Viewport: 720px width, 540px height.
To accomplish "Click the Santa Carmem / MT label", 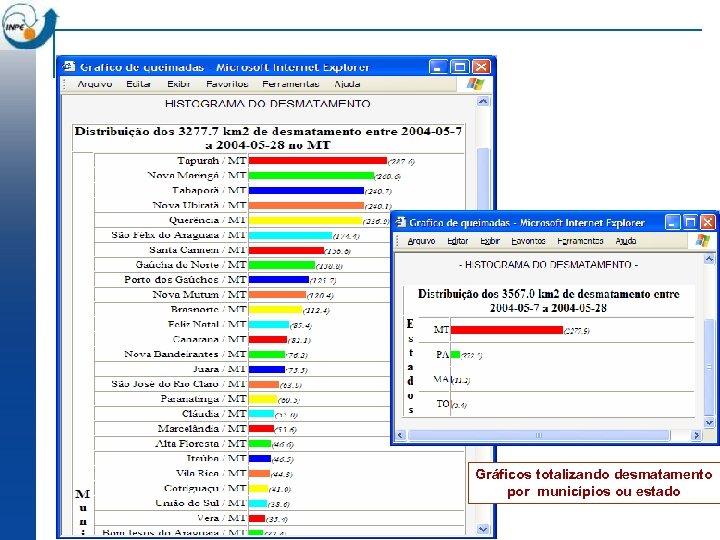I will 198,250.
